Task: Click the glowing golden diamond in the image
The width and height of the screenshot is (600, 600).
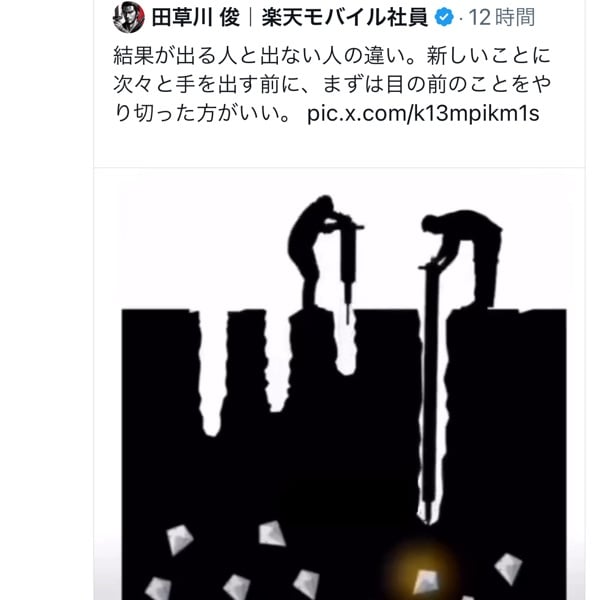Action: [x=426, y=581]
